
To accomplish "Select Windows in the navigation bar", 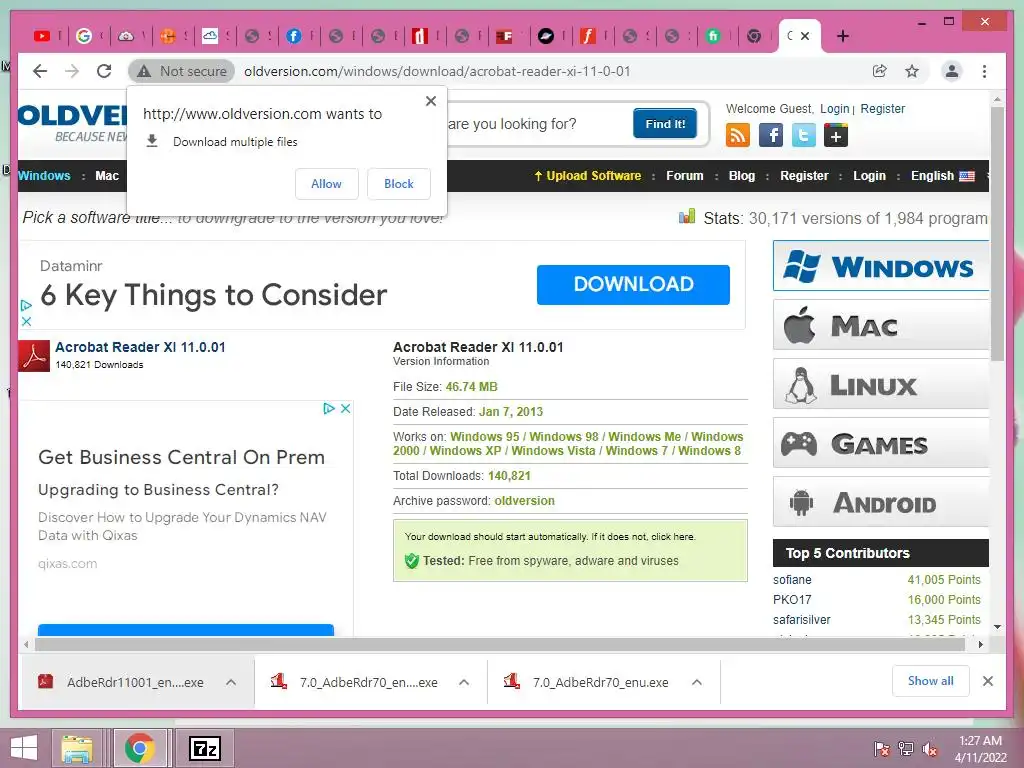I will (x=44, y=176).
